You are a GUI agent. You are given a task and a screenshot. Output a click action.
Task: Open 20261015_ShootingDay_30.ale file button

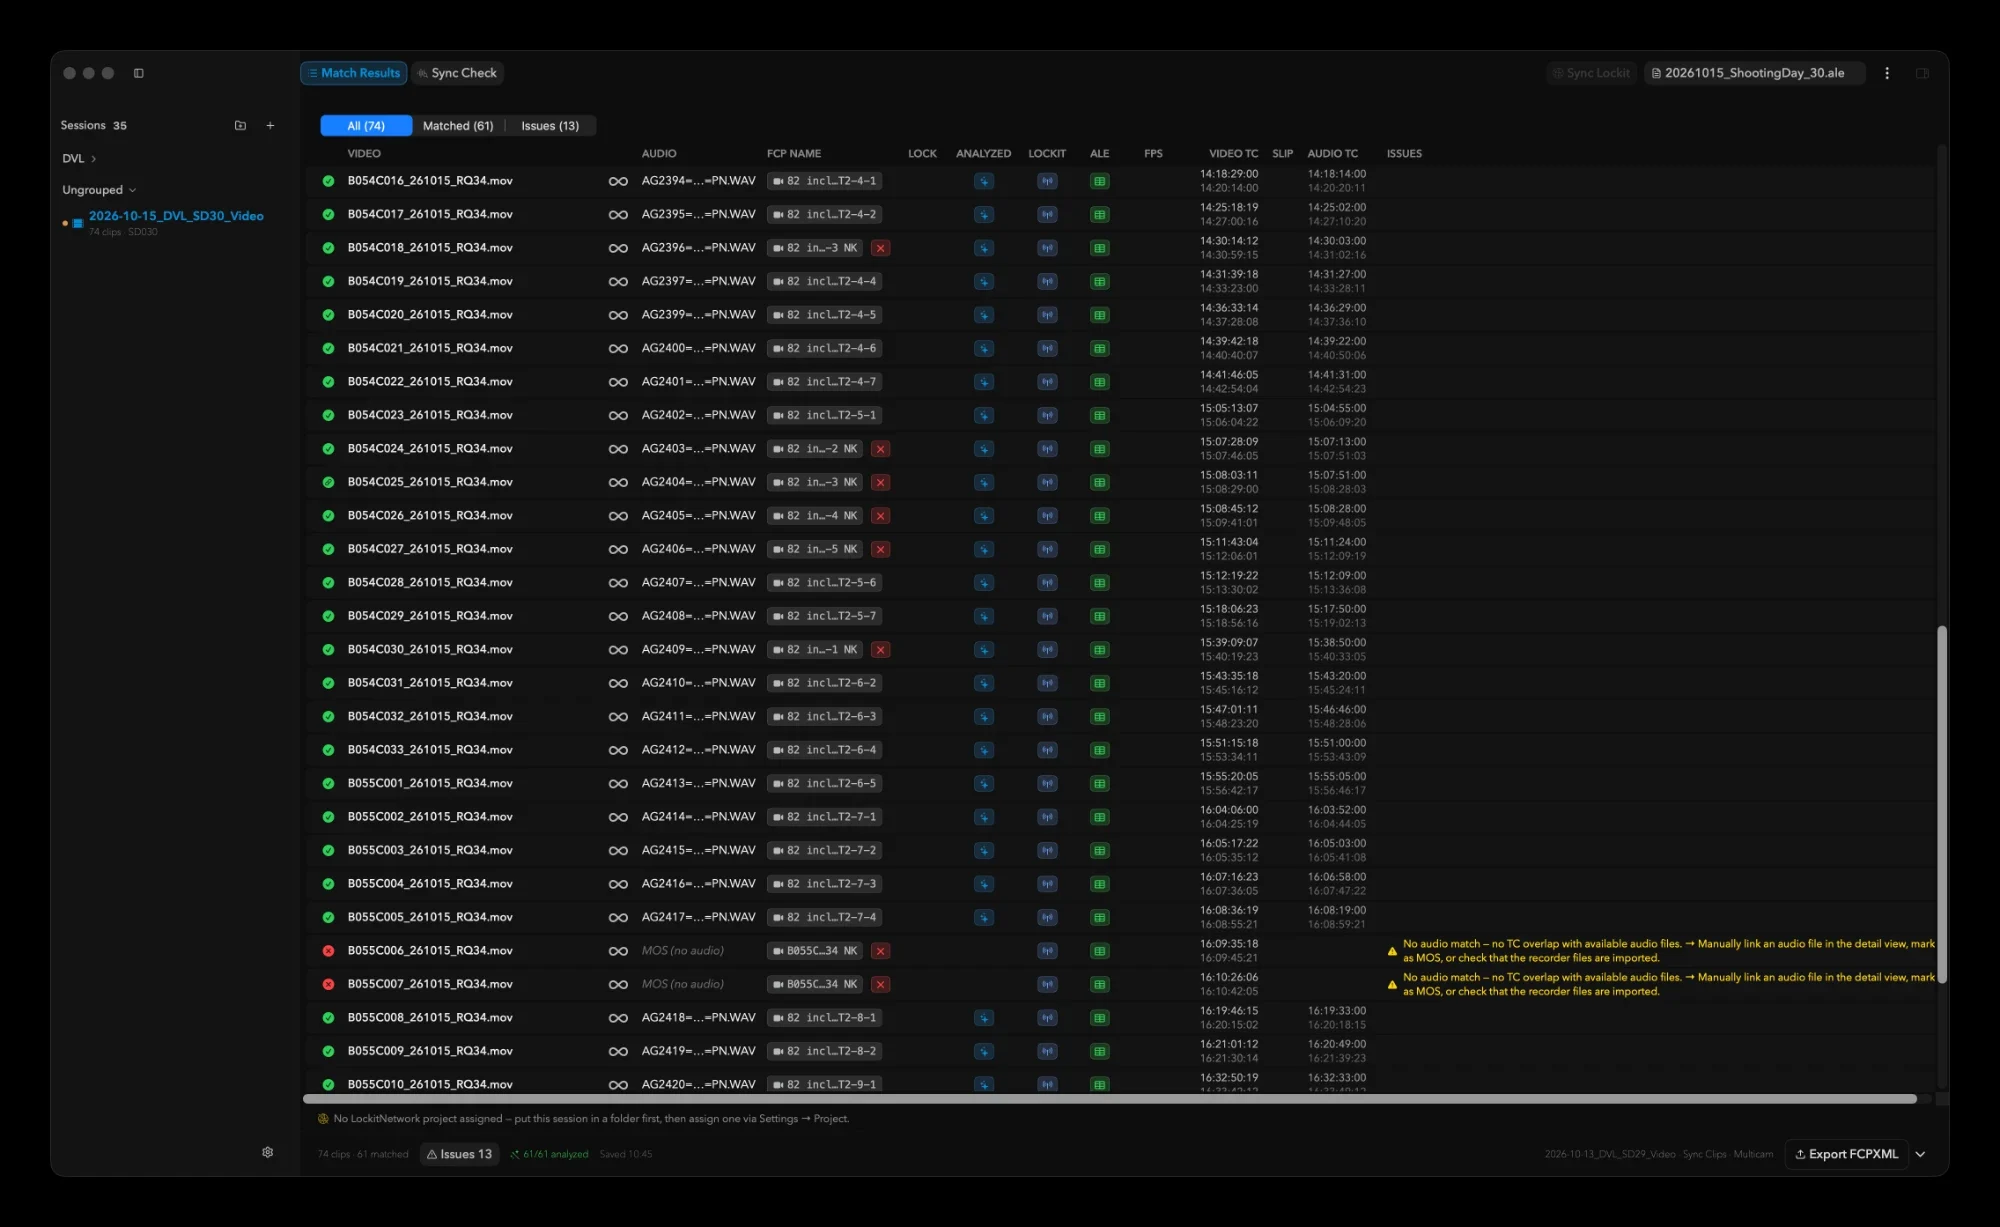pyautogui.click(x=1754, y=73)
